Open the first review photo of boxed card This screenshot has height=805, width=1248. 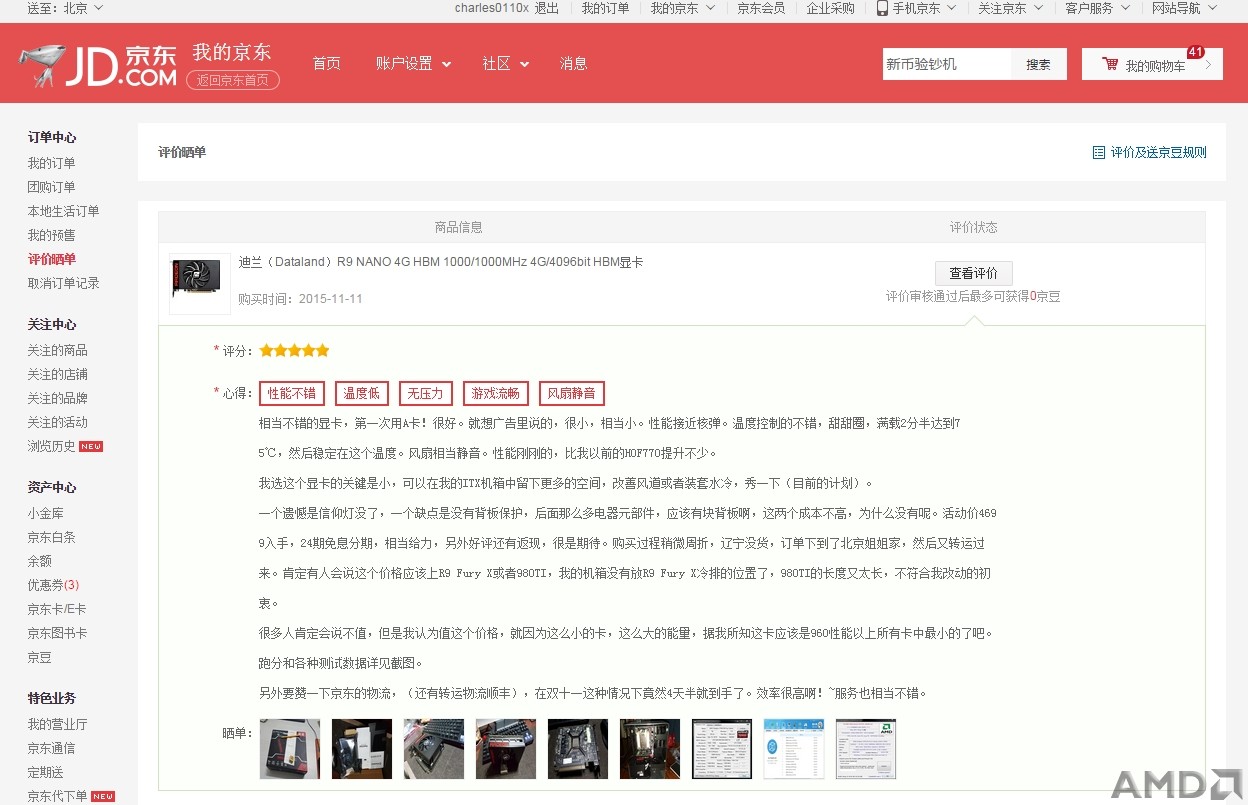tap(290, 749)
